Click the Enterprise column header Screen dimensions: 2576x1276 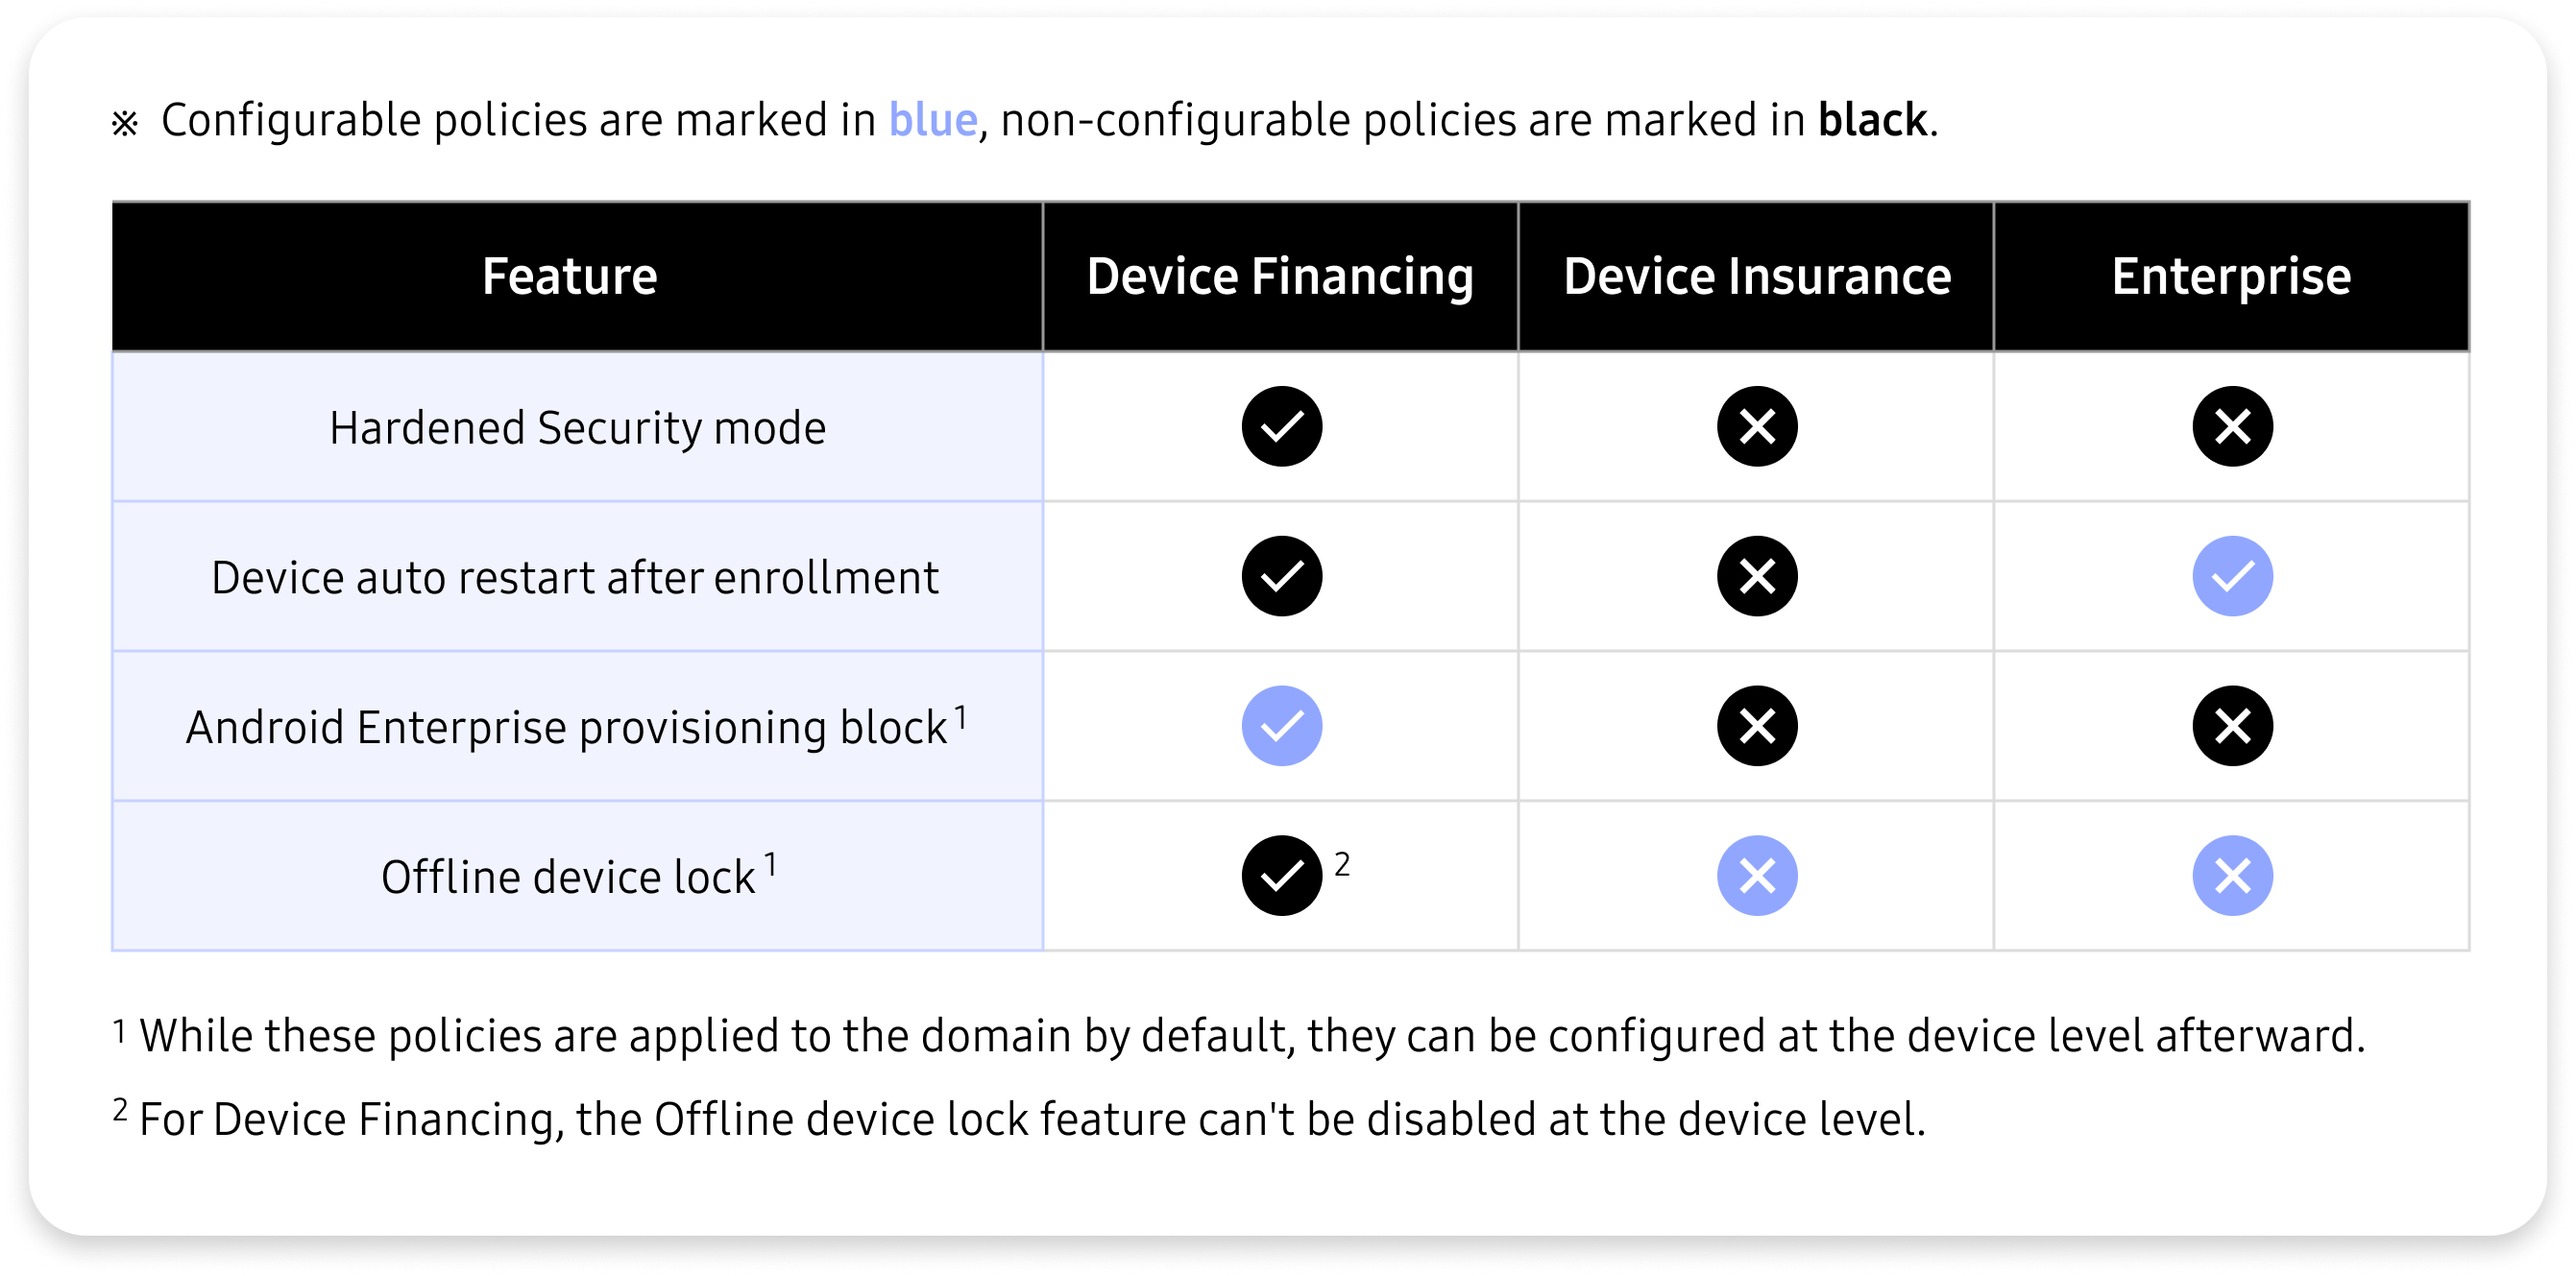coord(2231,277)
